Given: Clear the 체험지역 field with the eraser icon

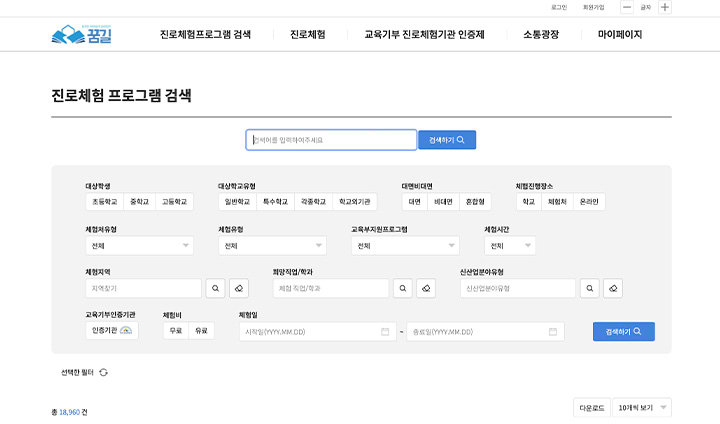Looking at the screenshot, I should tap(238, 288).
